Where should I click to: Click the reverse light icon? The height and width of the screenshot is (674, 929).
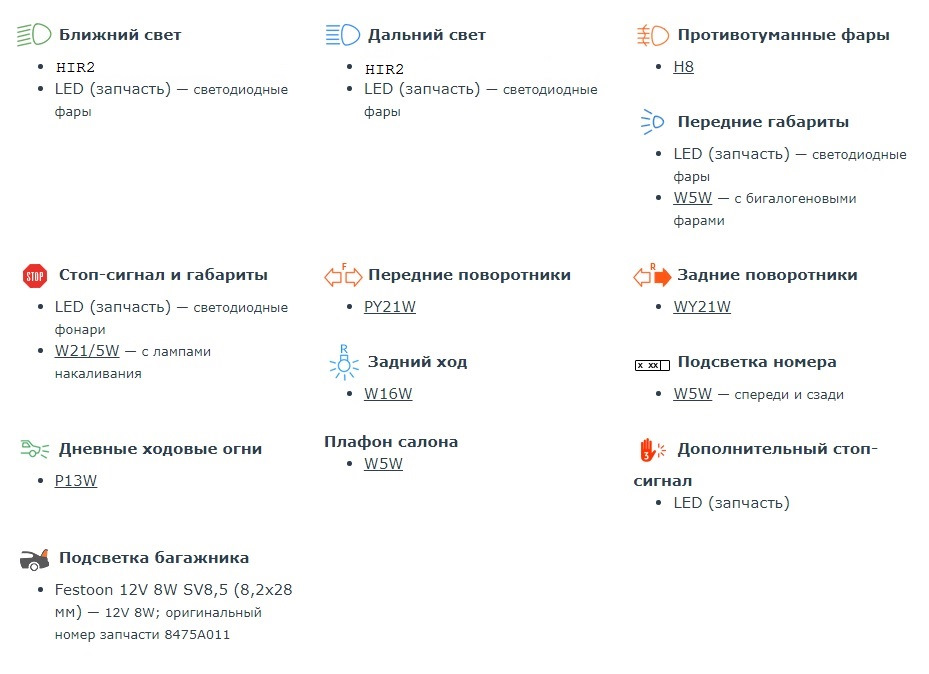(343, 363)
